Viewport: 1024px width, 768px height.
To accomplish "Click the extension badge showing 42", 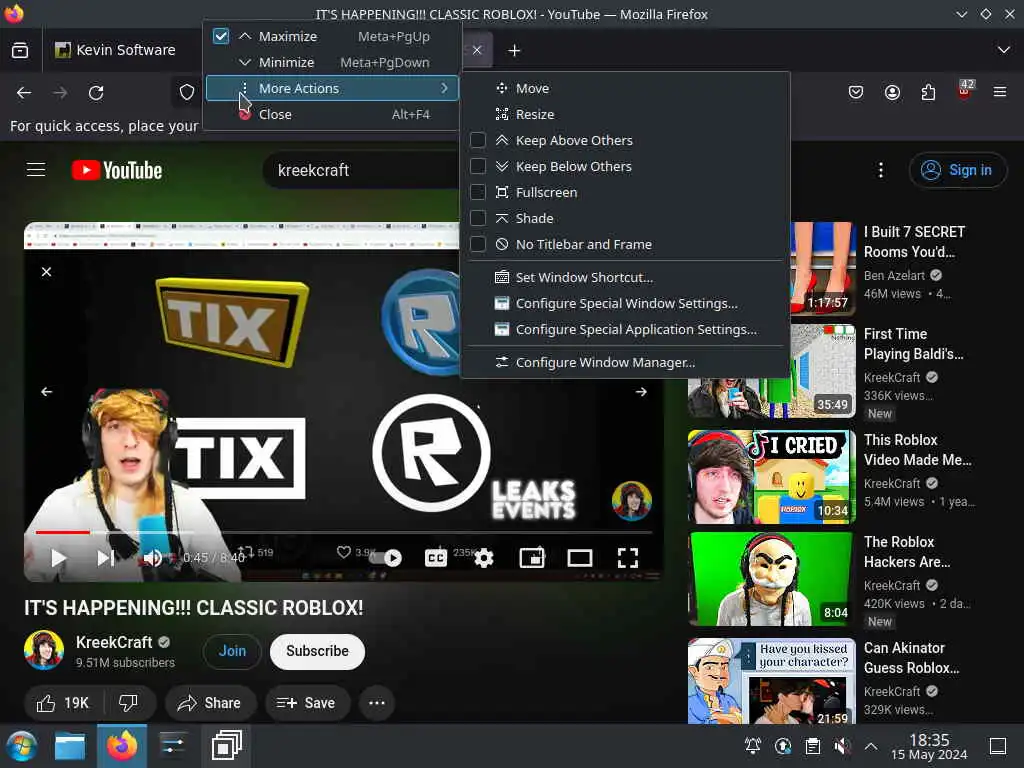I will tap(965, 90).
